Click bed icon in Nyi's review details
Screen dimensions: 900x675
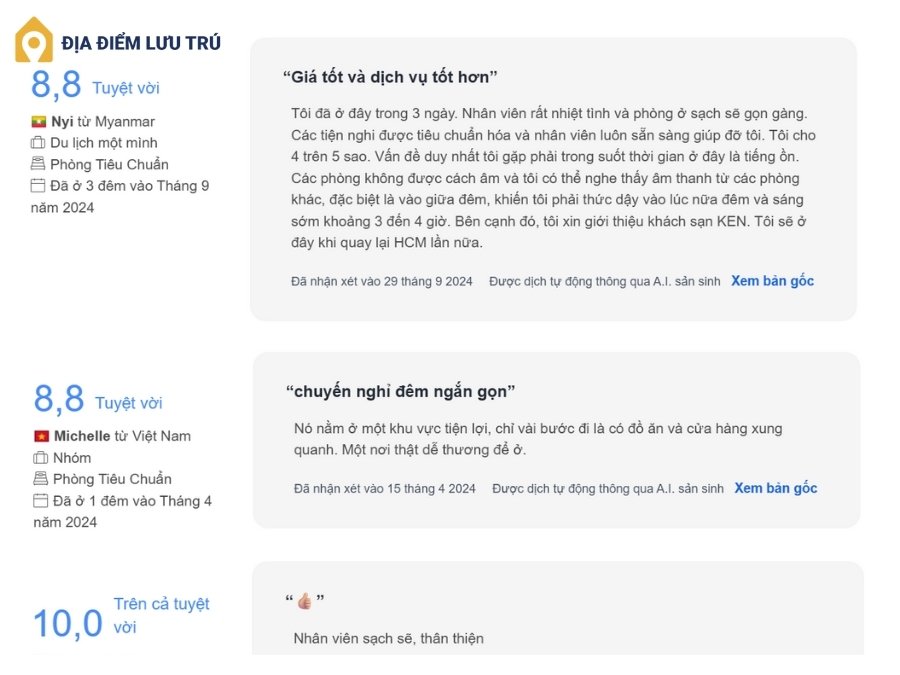click(x=39, y=164)
